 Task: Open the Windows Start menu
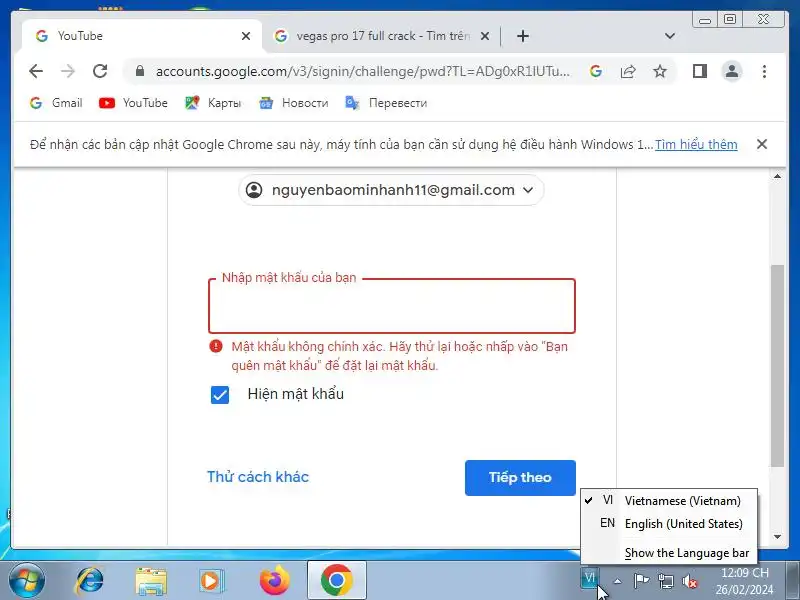point(26,581)
